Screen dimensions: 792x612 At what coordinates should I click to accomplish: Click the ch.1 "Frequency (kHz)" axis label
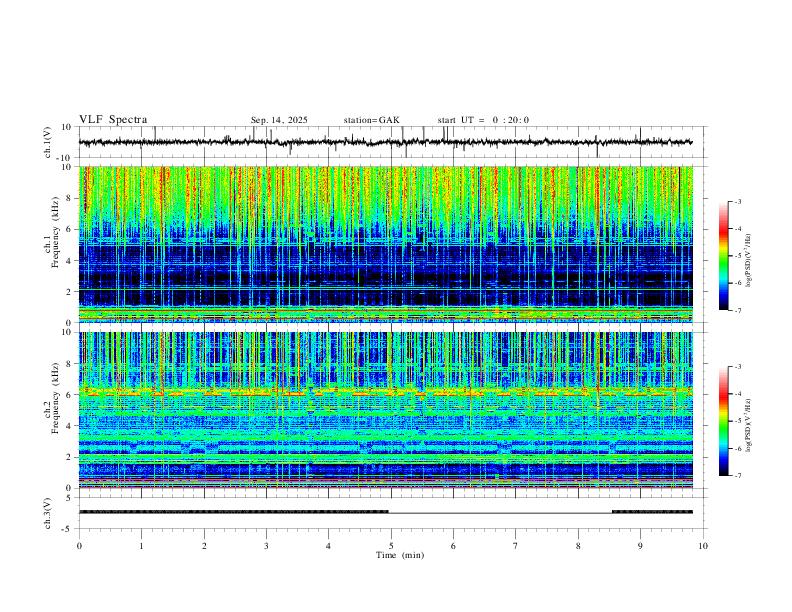55,232
